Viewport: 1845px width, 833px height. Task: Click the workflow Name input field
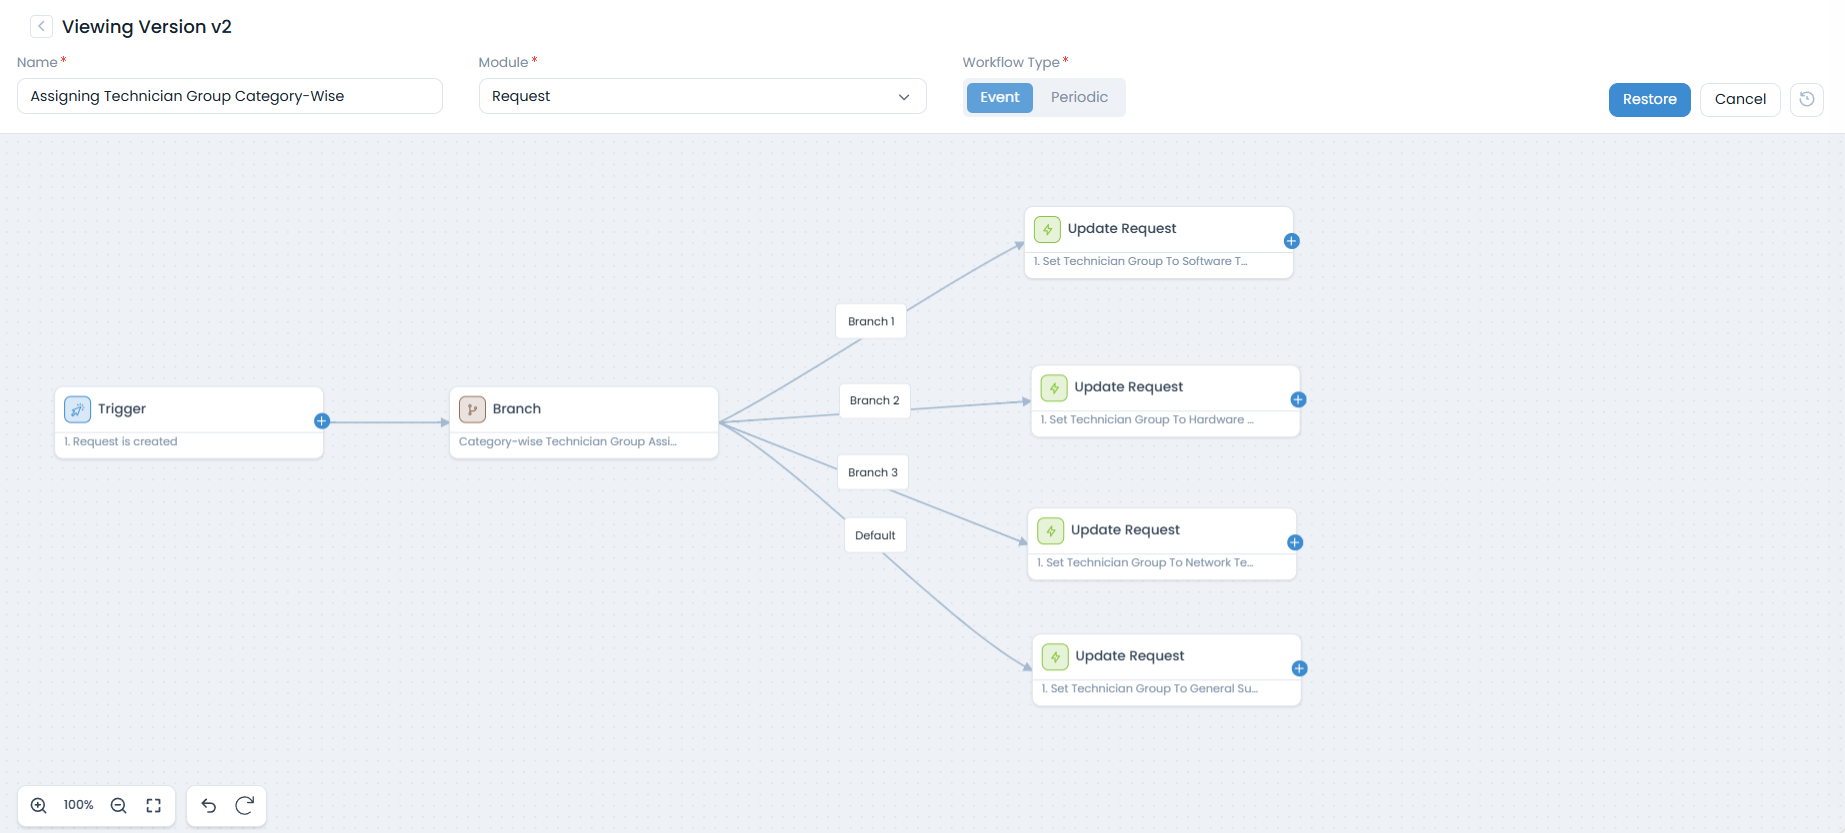point(229,97)
